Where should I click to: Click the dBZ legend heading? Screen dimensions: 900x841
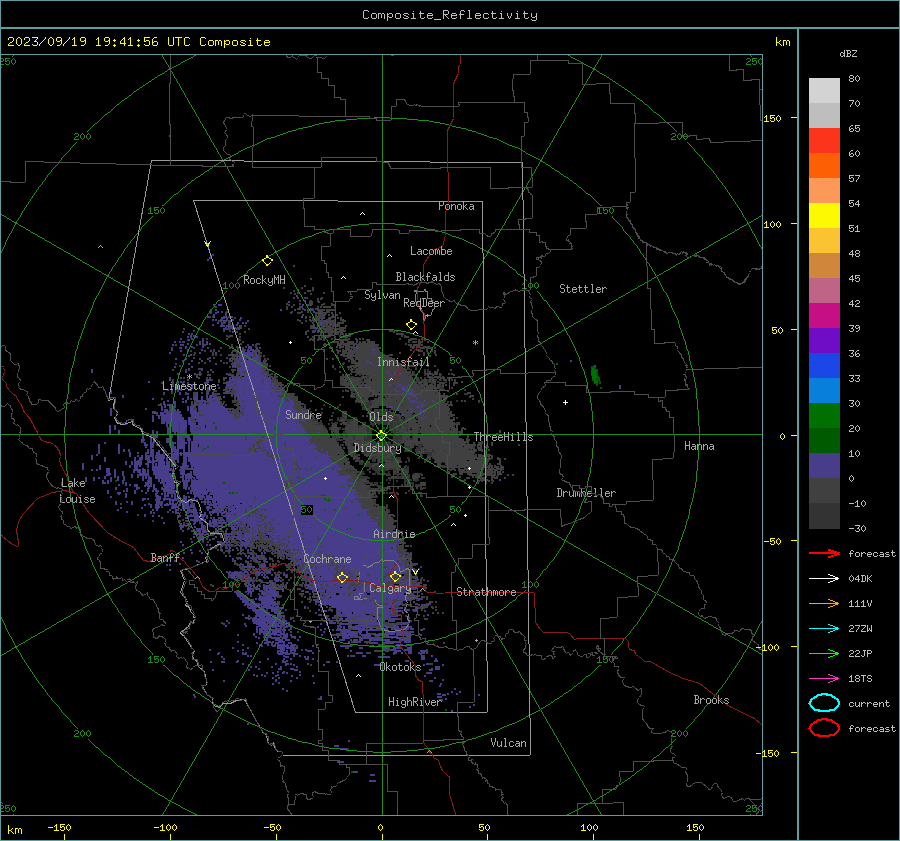[x=848, y=53]
